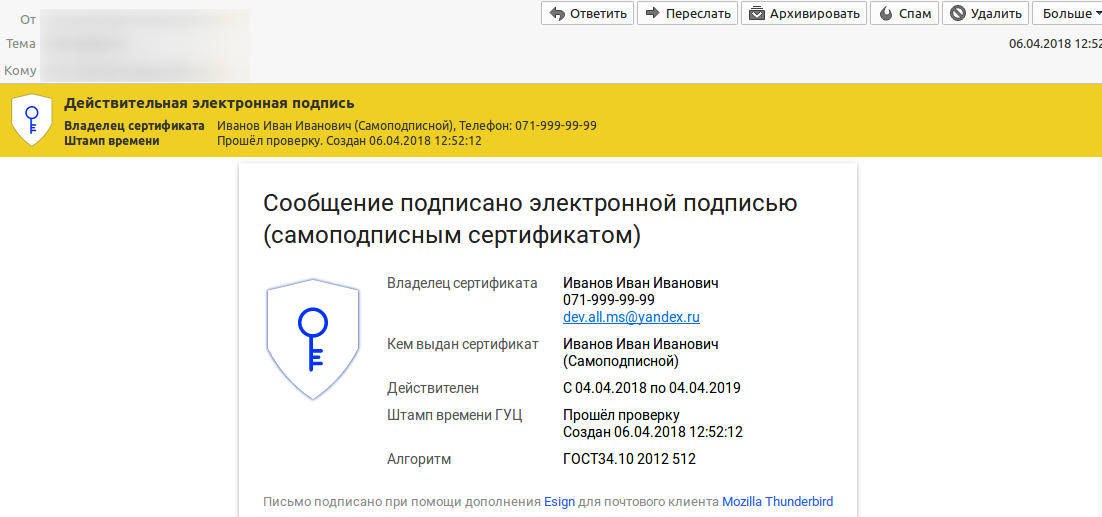This screenshot has height=517, width=1102.
Task: Forward the message with Переслать
Action: tap(687, 13)
